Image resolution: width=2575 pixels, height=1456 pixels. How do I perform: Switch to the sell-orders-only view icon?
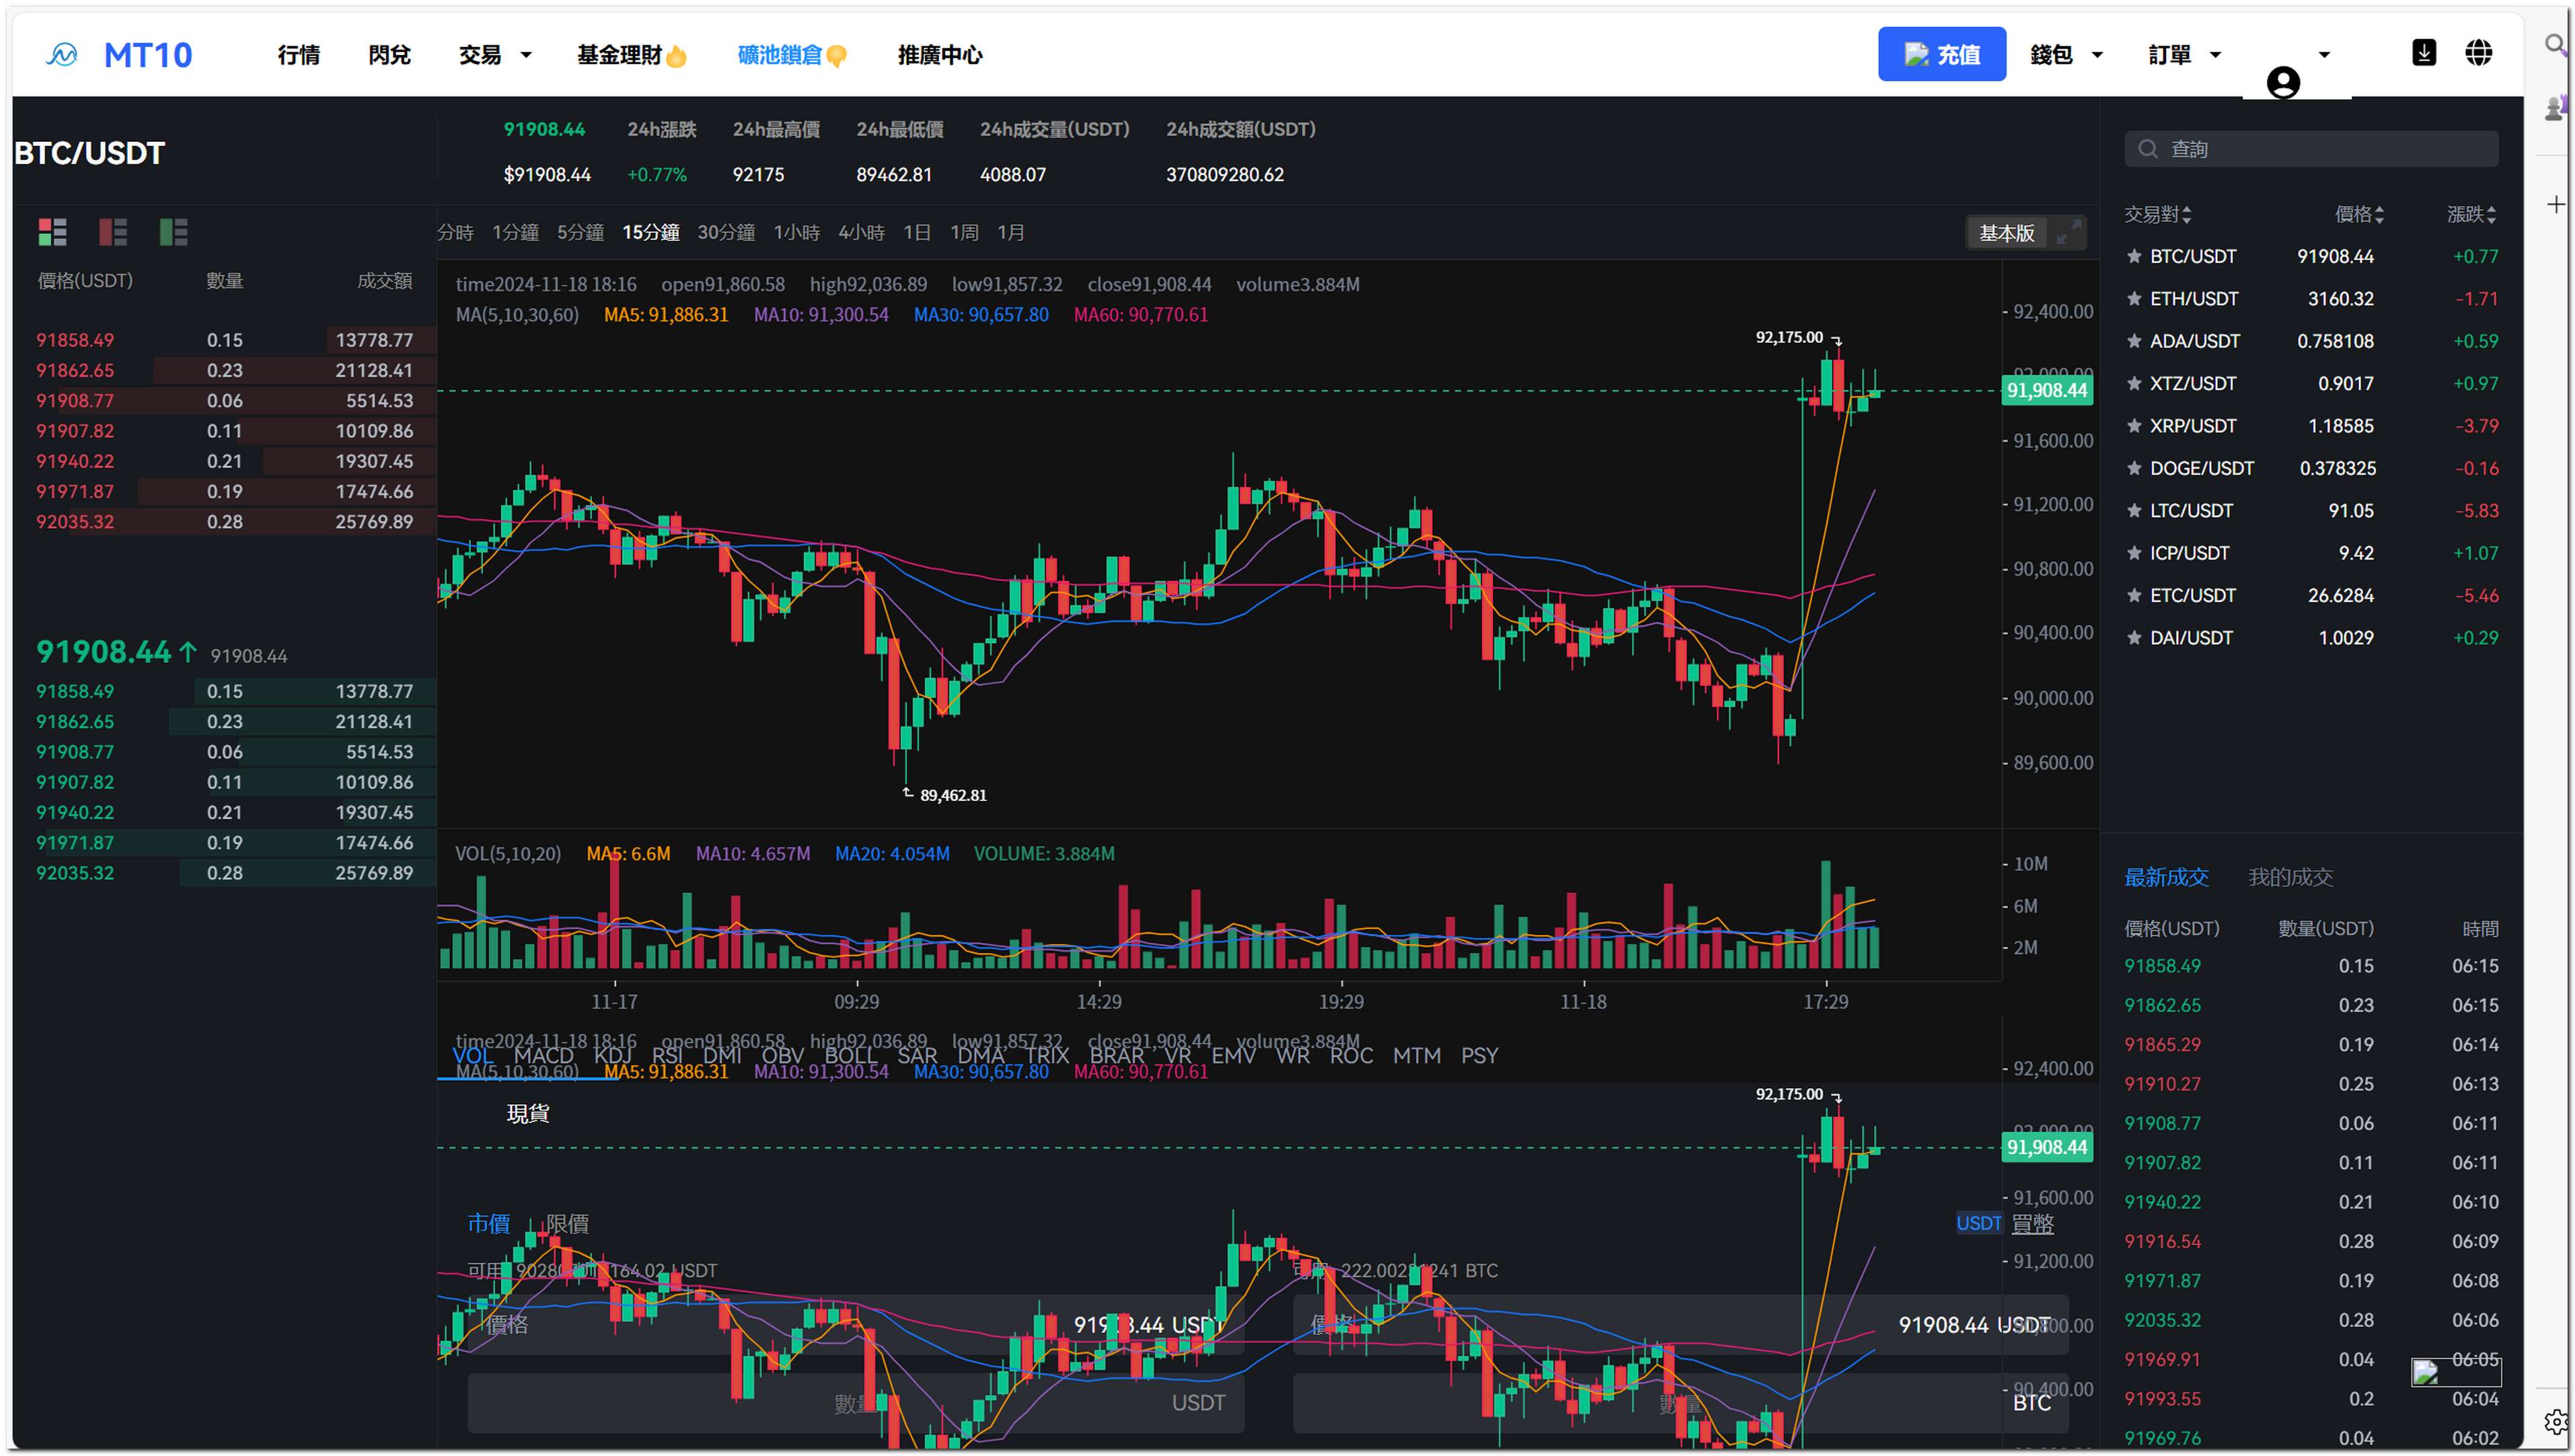pyautogui.click(x=113, y=232)
